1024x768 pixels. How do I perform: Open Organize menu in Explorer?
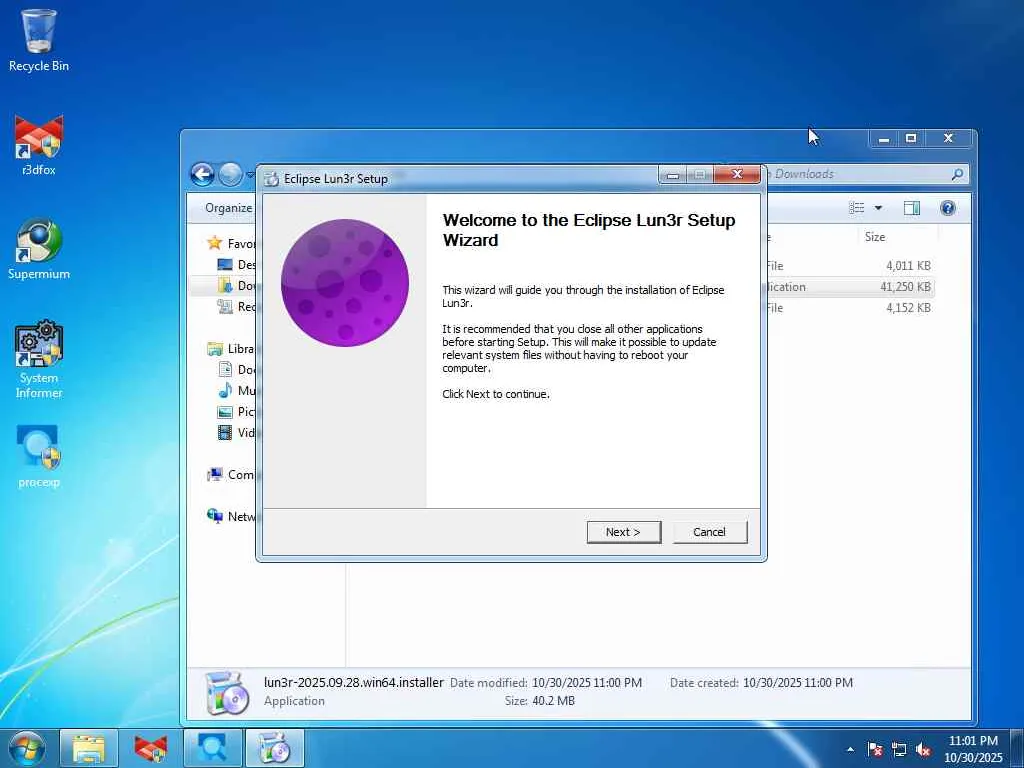[228, 208]
